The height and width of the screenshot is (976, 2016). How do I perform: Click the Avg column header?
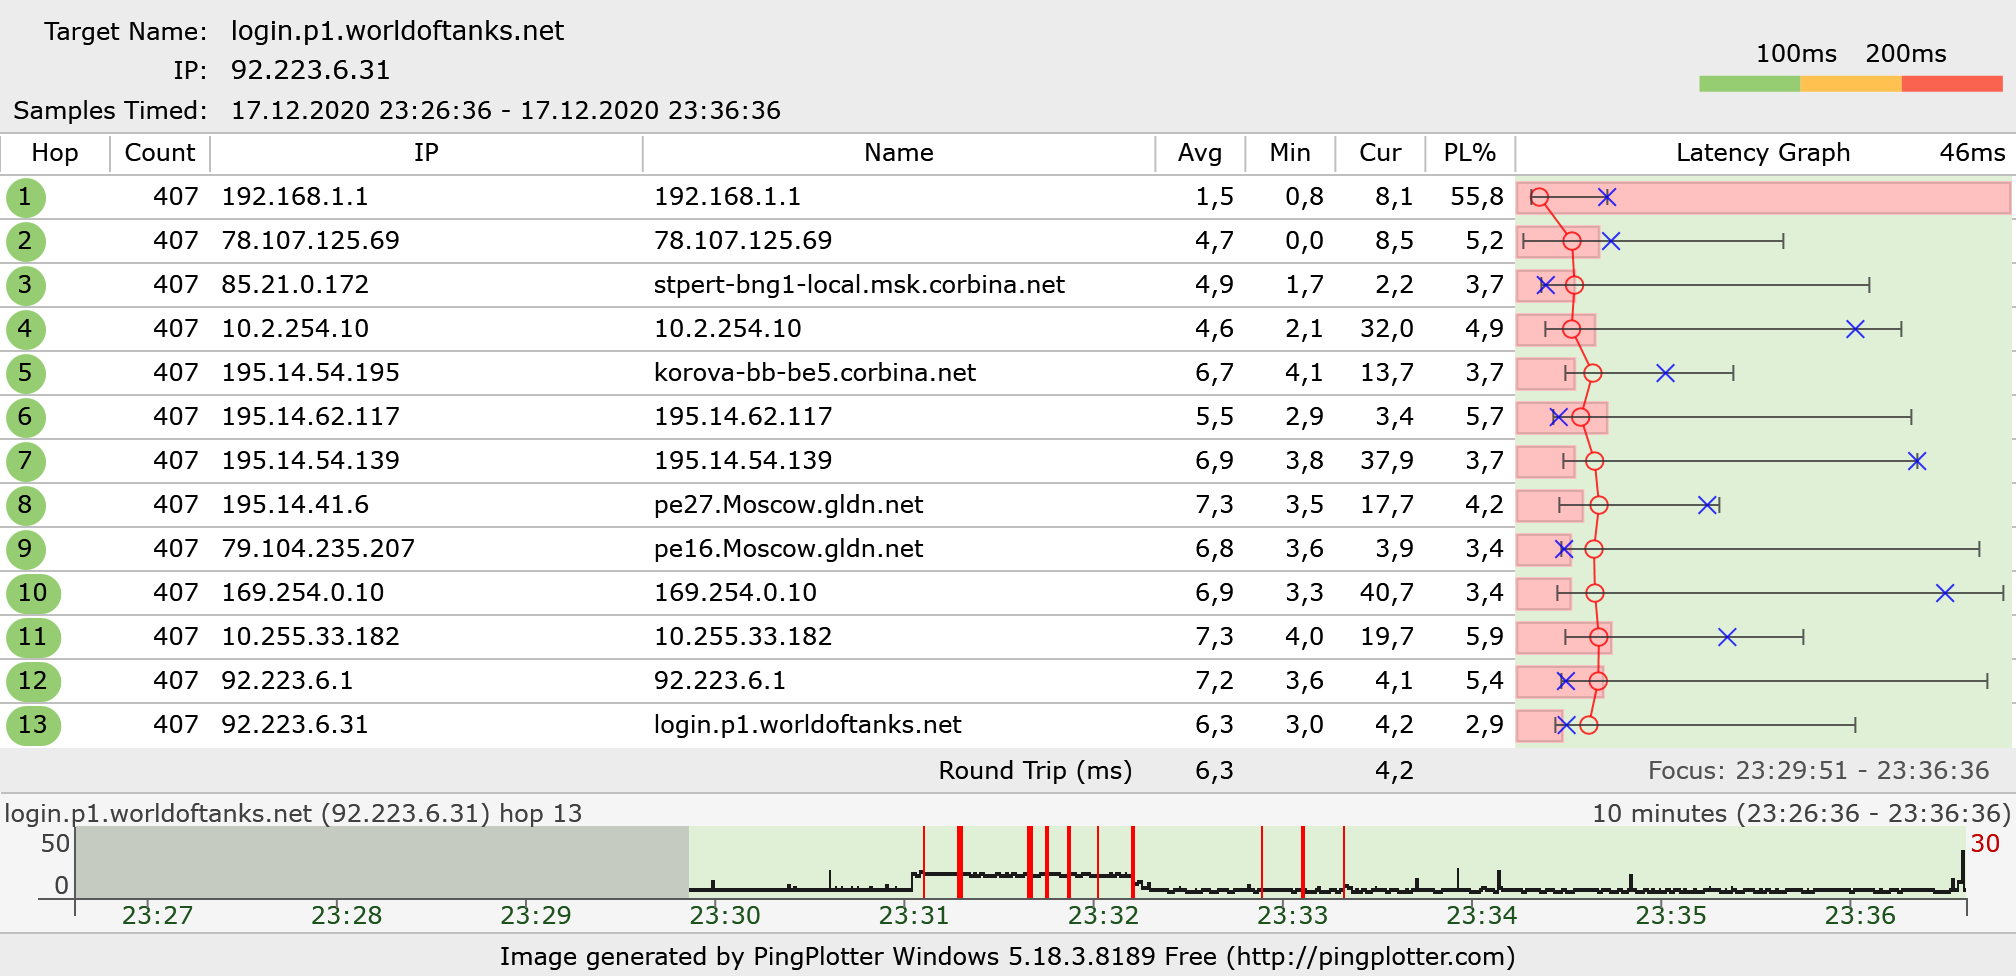pyautogui.click(x=1200, y=153)
